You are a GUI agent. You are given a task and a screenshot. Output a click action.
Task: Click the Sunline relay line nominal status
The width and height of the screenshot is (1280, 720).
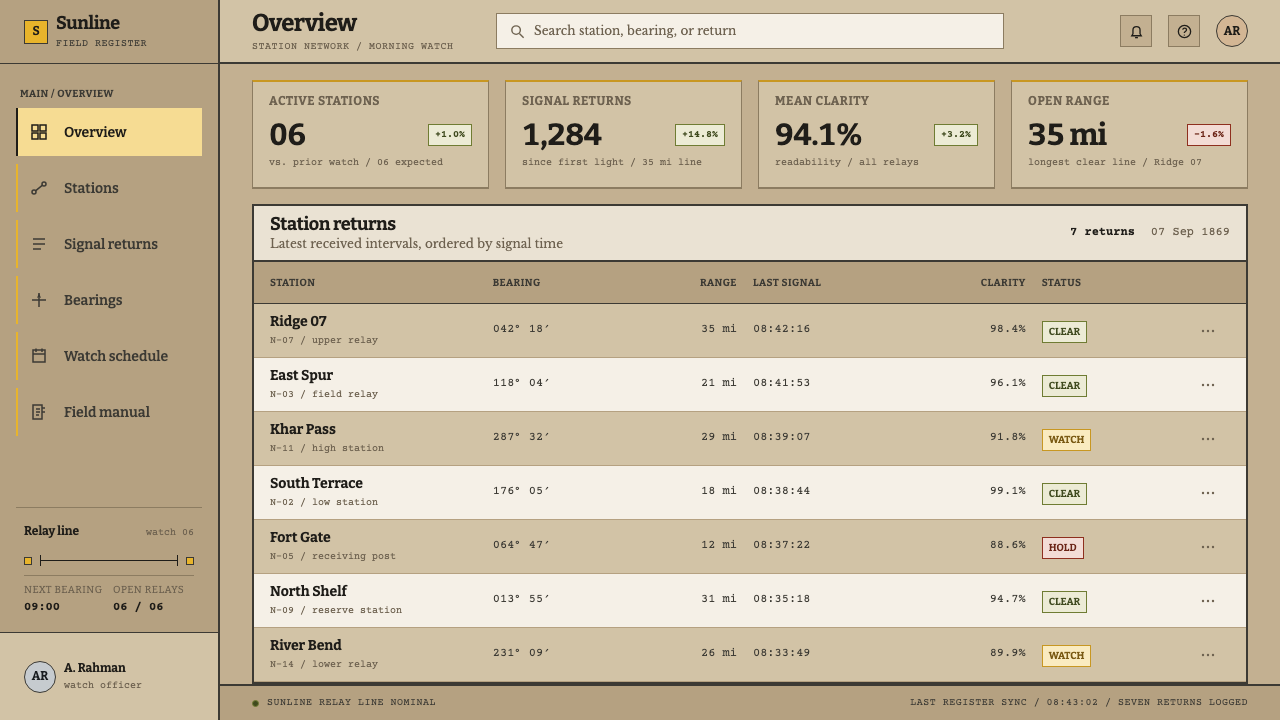[344, 703]
